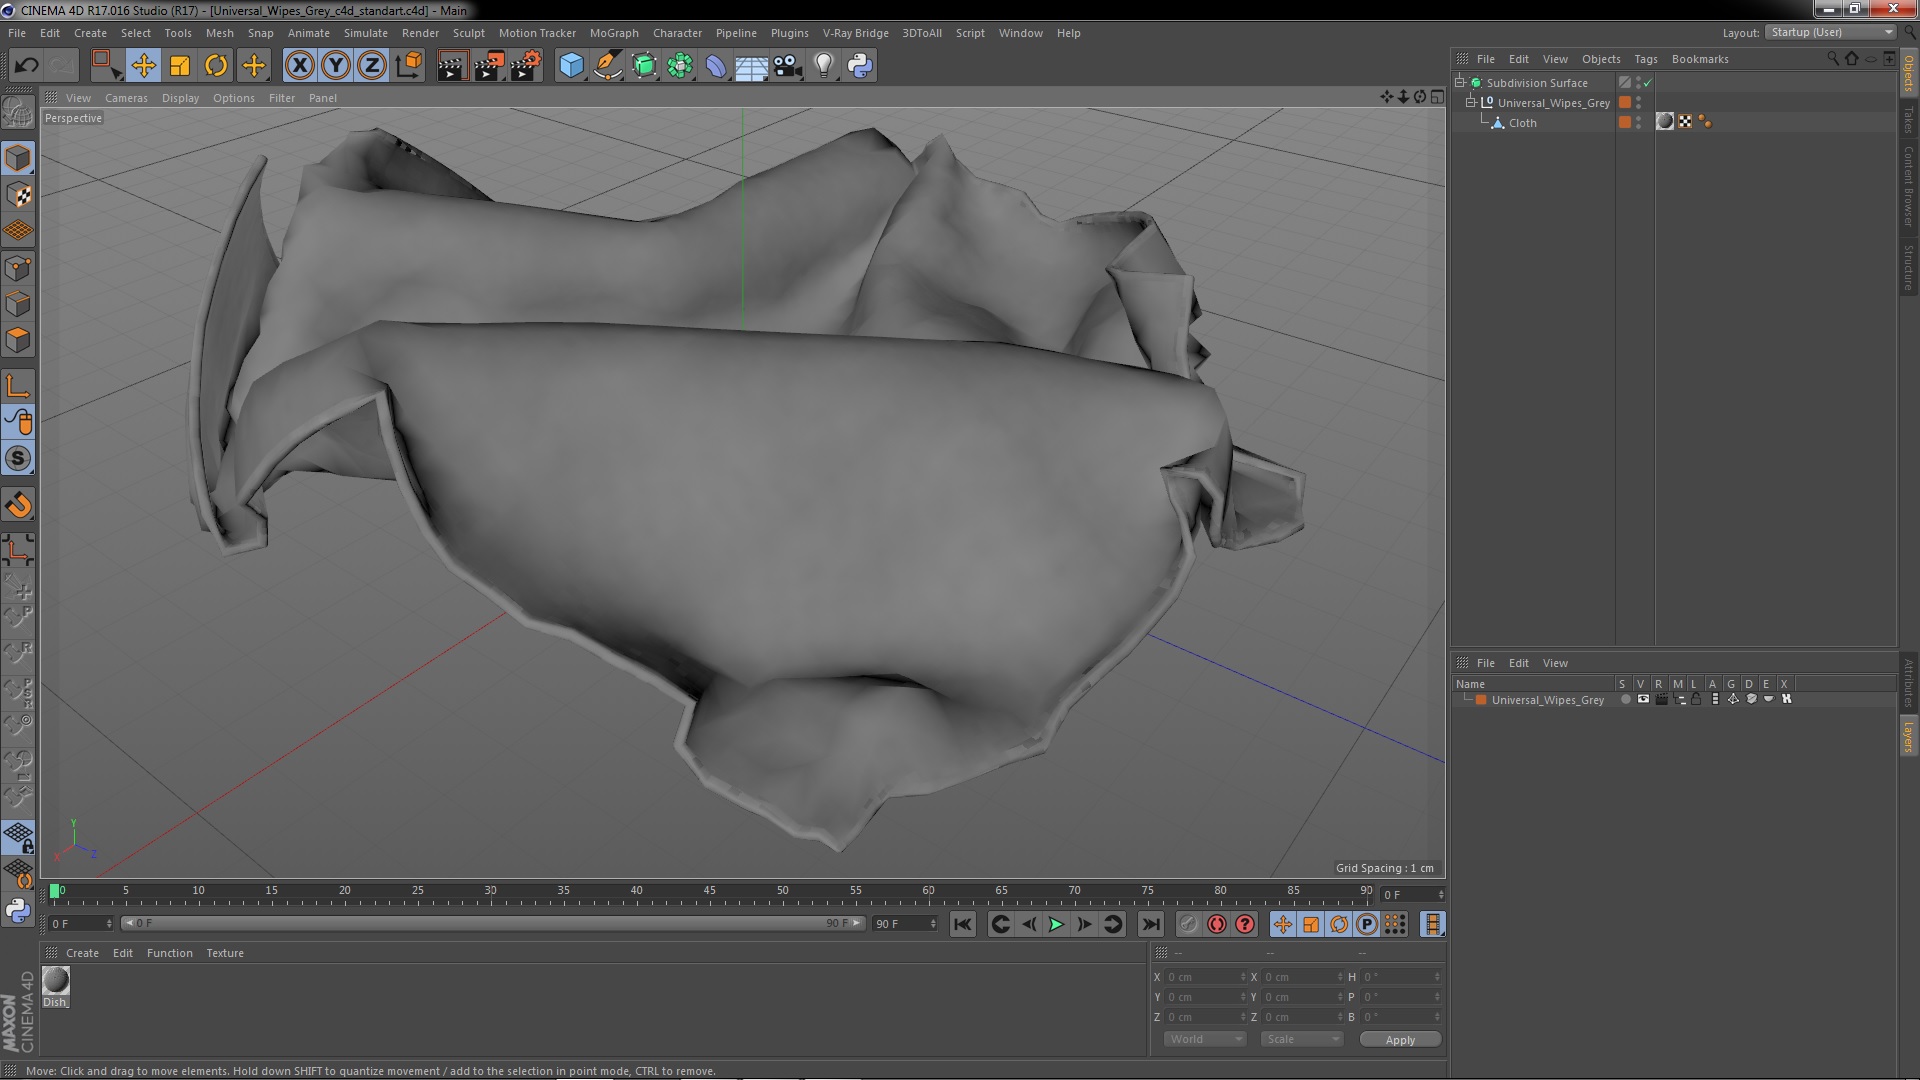Add a Floor environment object
The height and width of the screenshot is (1080, 1920).
click(x=751, y=66)
